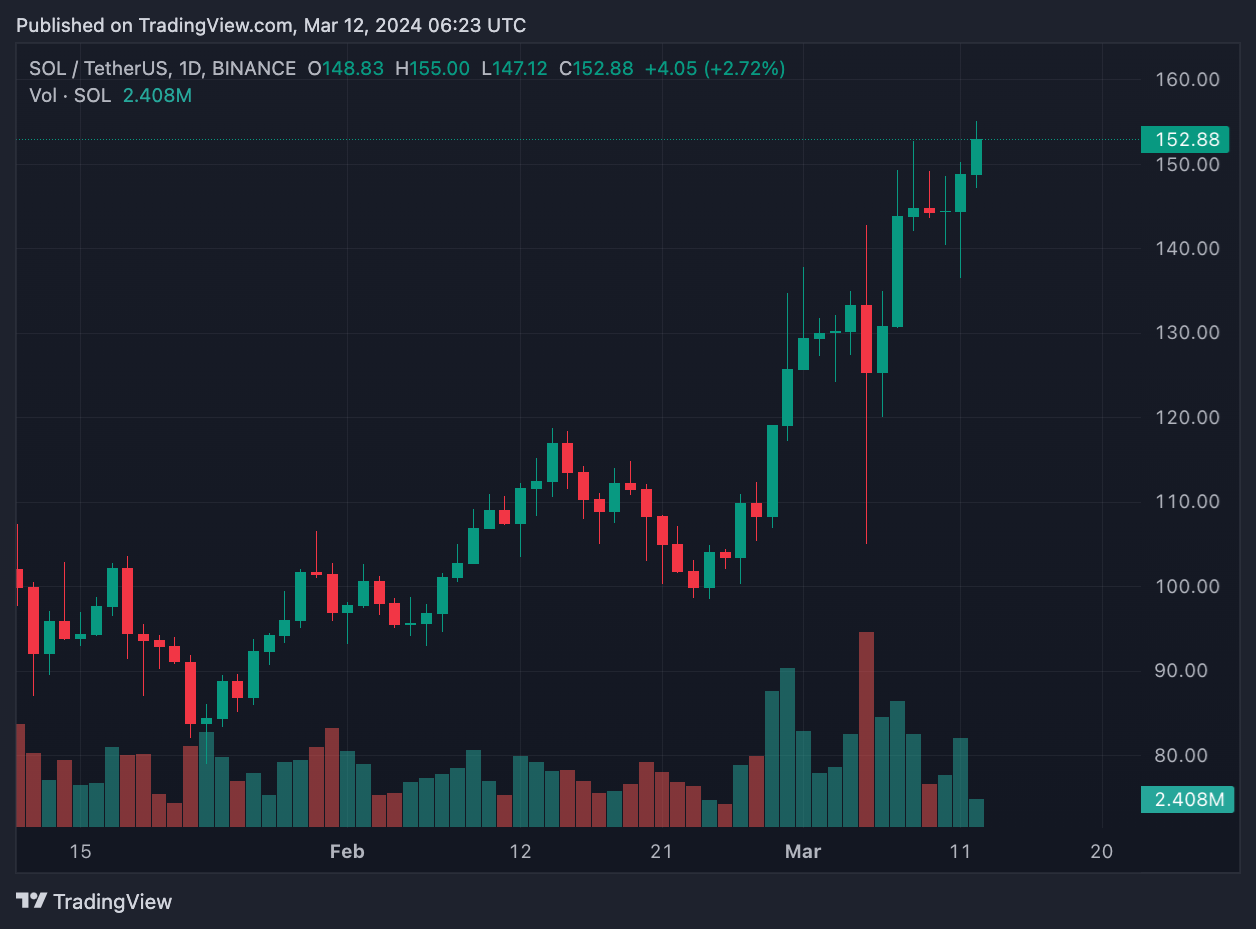Click the close value C152.88 in the legend

pyautogui.click(x=596, y=69)
